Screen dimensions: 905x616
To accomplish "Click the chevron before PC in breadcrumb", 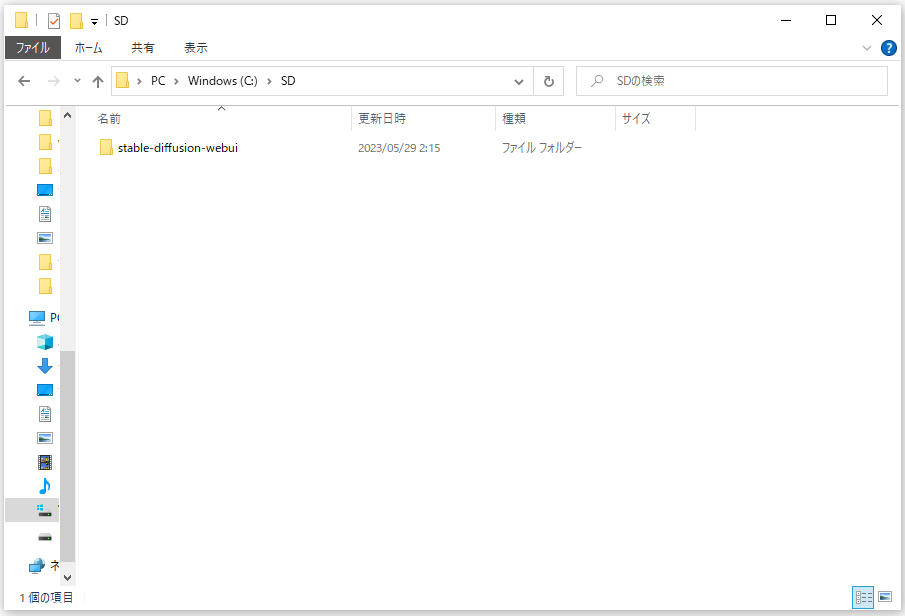I will click(x=139, y=81).
